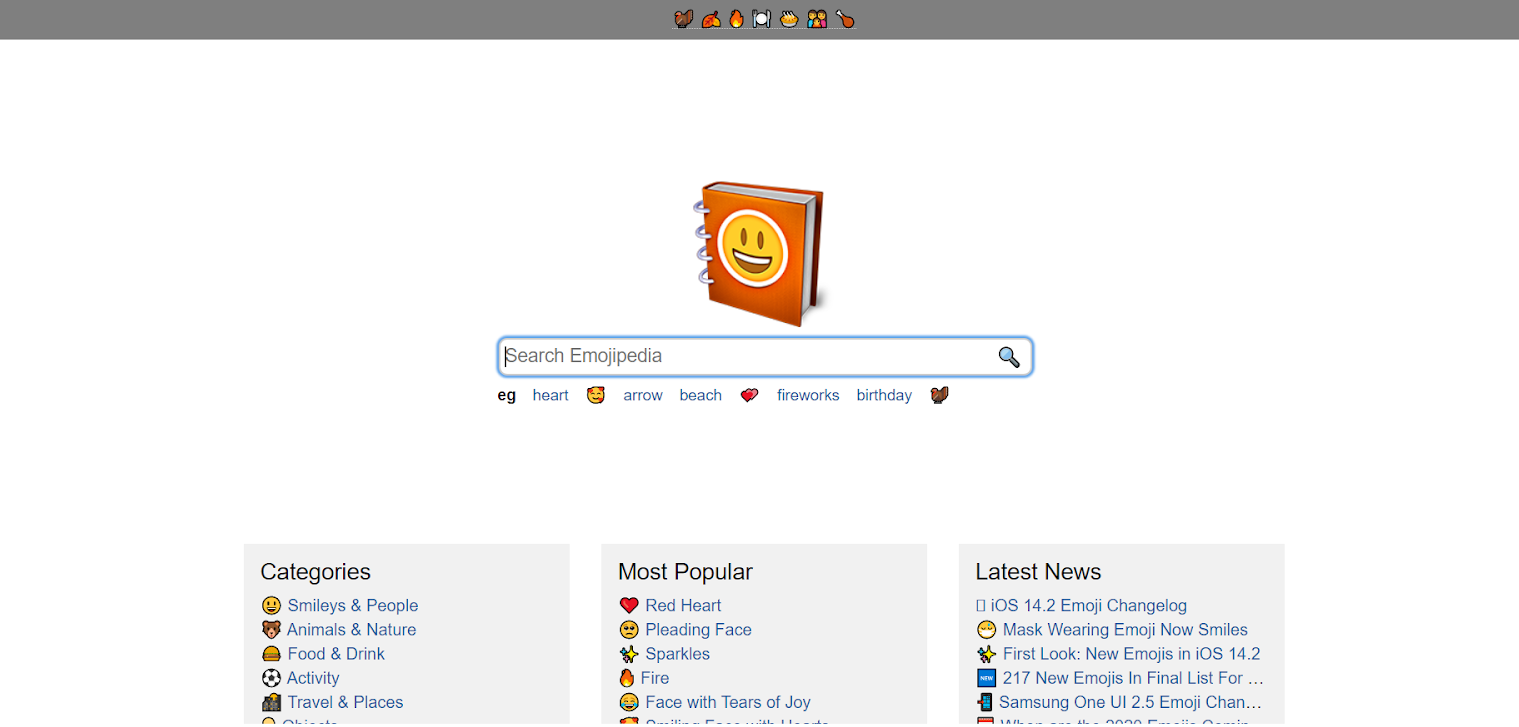The height and width of the screenshot is (727, 1519).
Task: Click the fire emoji in top bar
Action: coord(737,19)
